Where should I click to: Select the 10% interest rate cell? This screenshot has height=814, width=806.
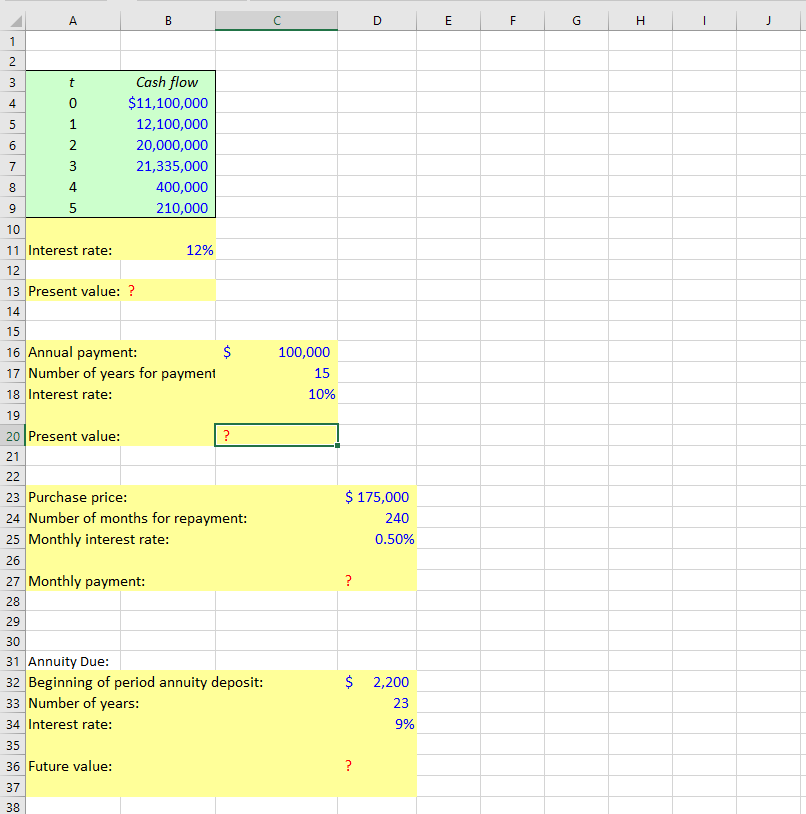click(277, 395)
